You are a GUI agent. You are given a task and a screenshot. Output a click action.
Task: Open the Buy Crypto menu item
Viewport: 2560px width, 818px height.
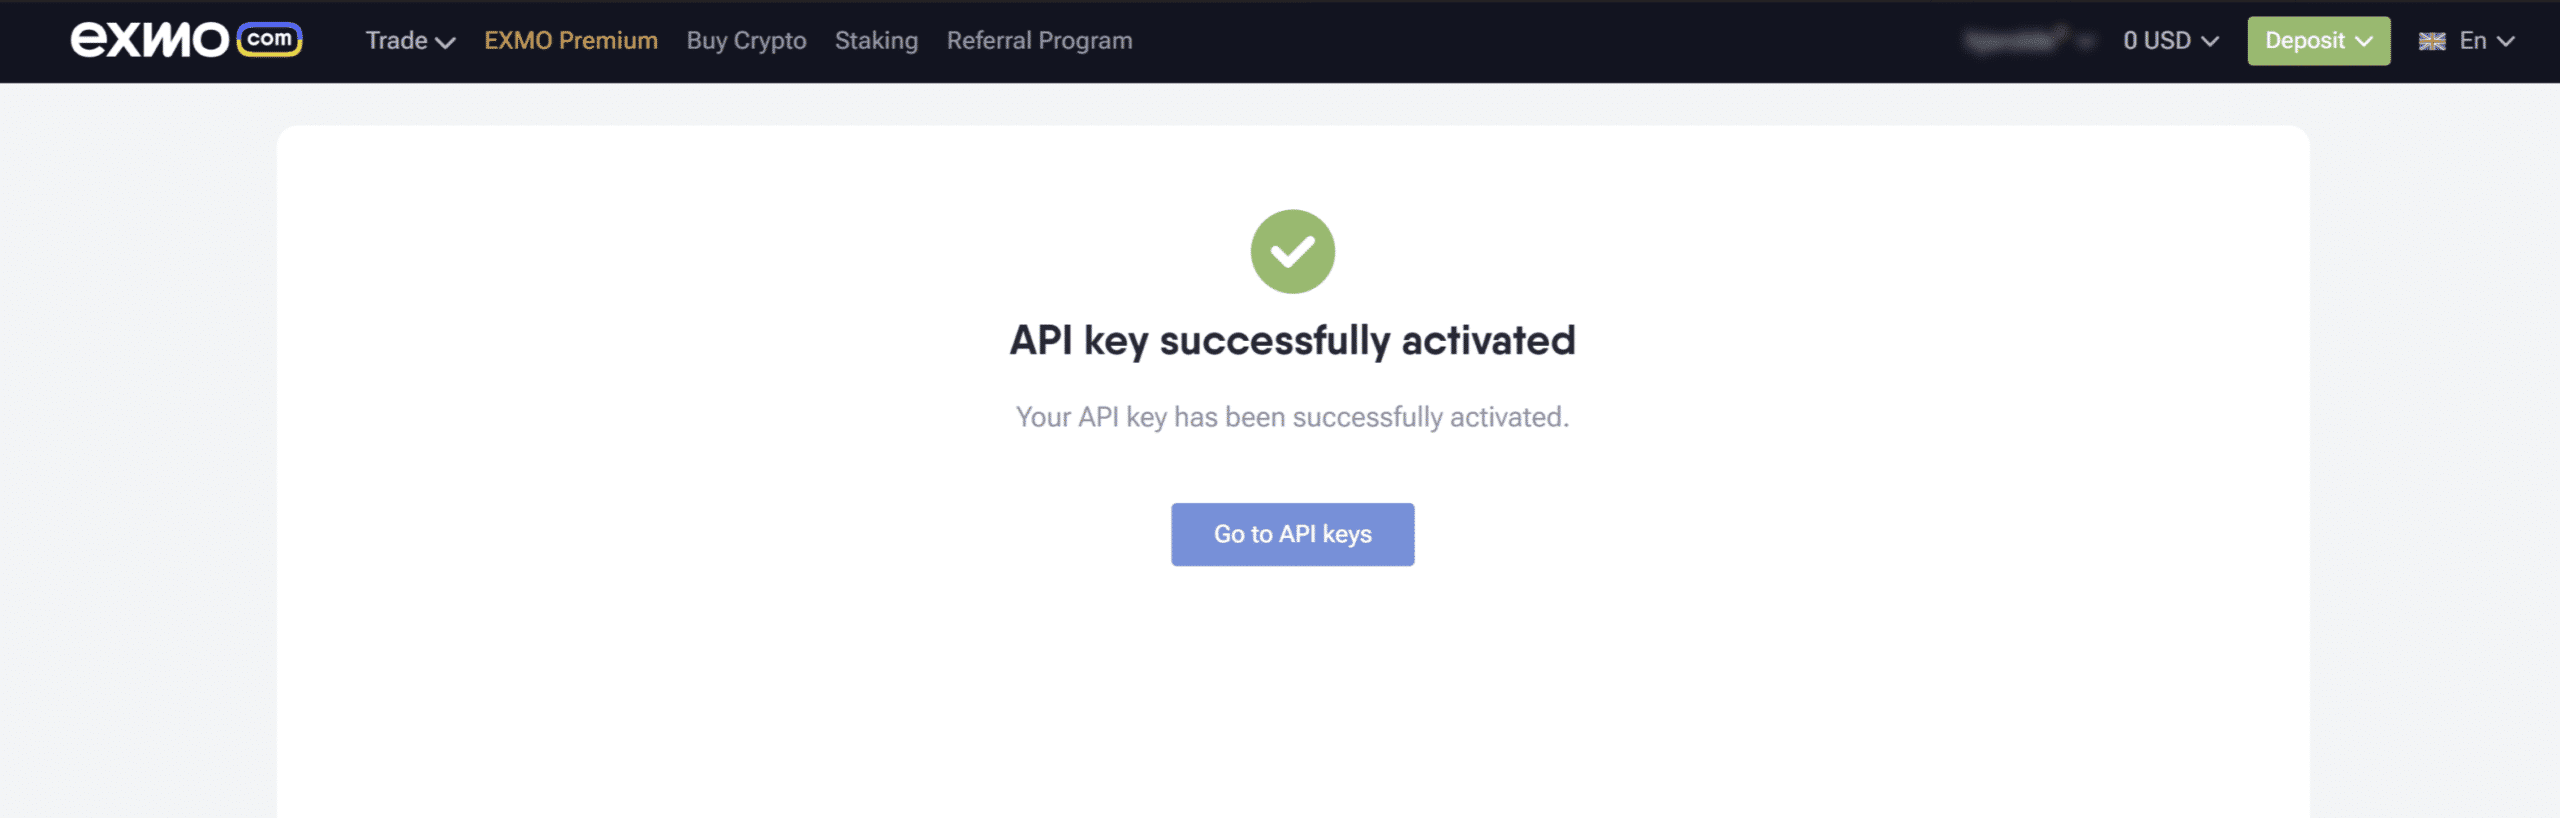[746, 40]
